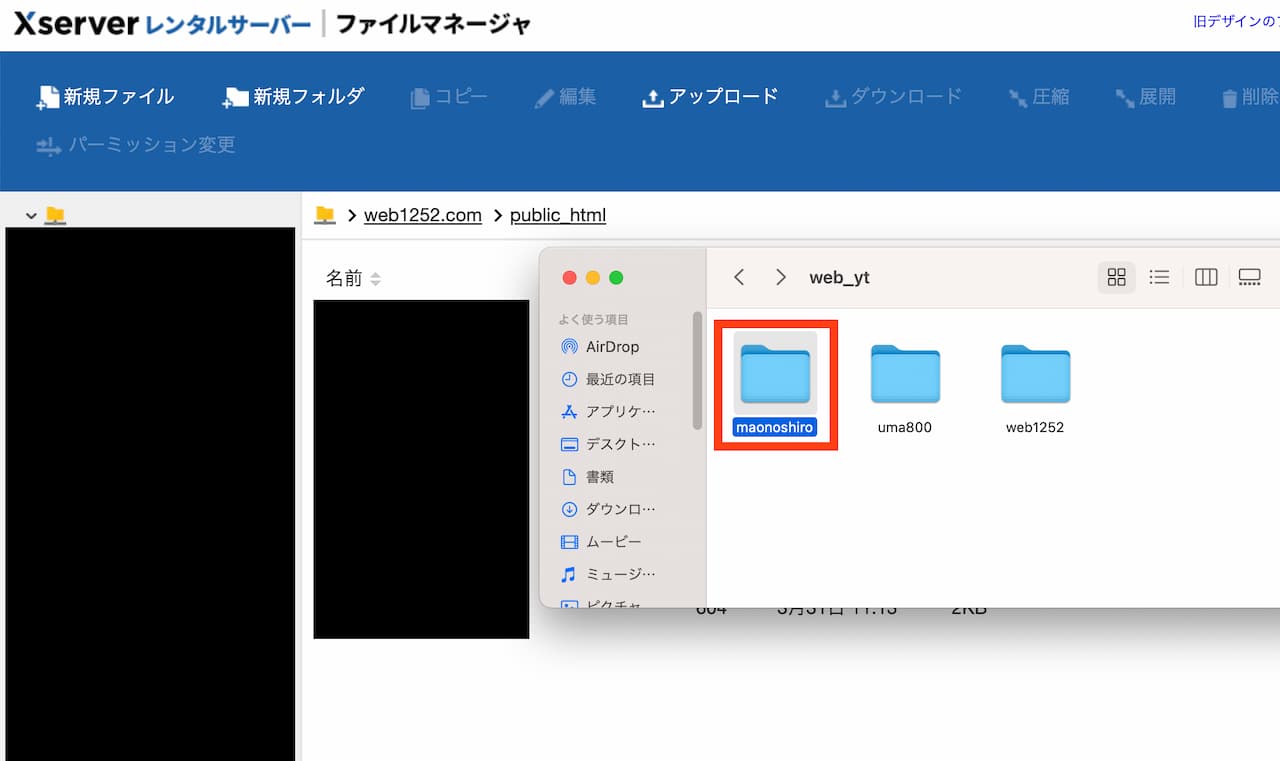The width and height of the screenshot is (1280, 761).
Task: Create a new file with 新規ファイル
Action: coord(105,97)
